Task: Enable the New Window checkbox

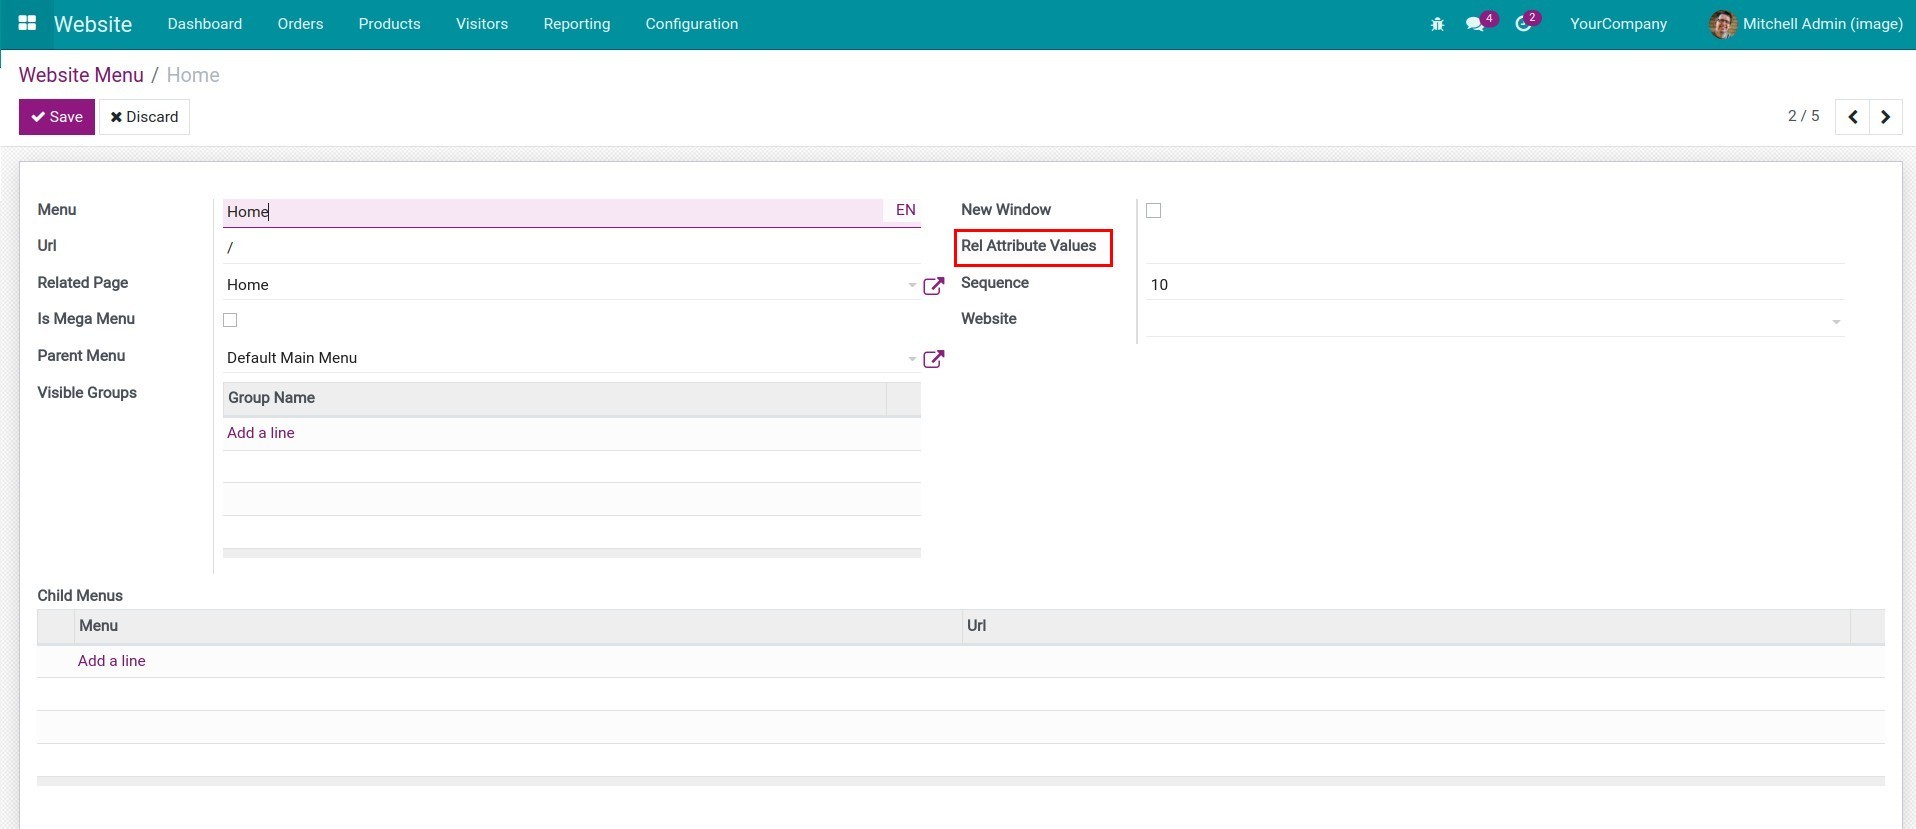Action: pyautogui.click(x=1153, y=211)
